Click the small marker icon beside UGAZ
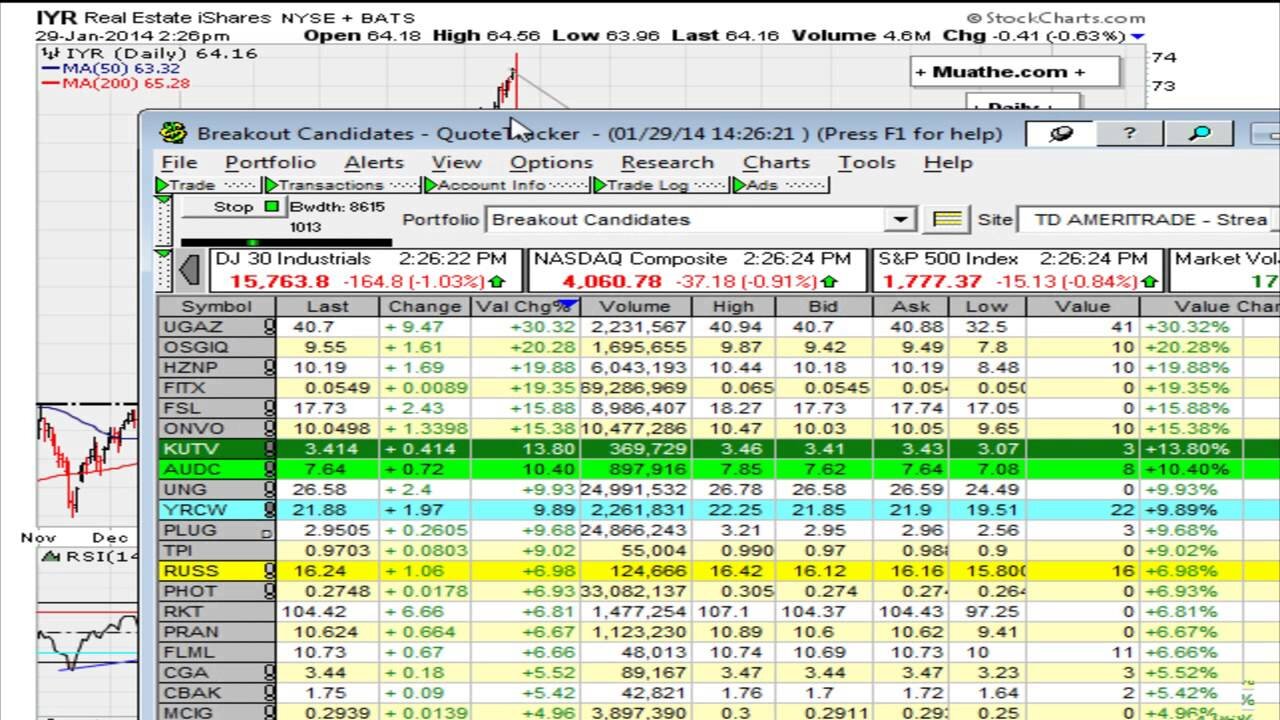Image resolution: width=1280 pixels, height=720 pixels. pyautogui.click(x=269, y=326)
